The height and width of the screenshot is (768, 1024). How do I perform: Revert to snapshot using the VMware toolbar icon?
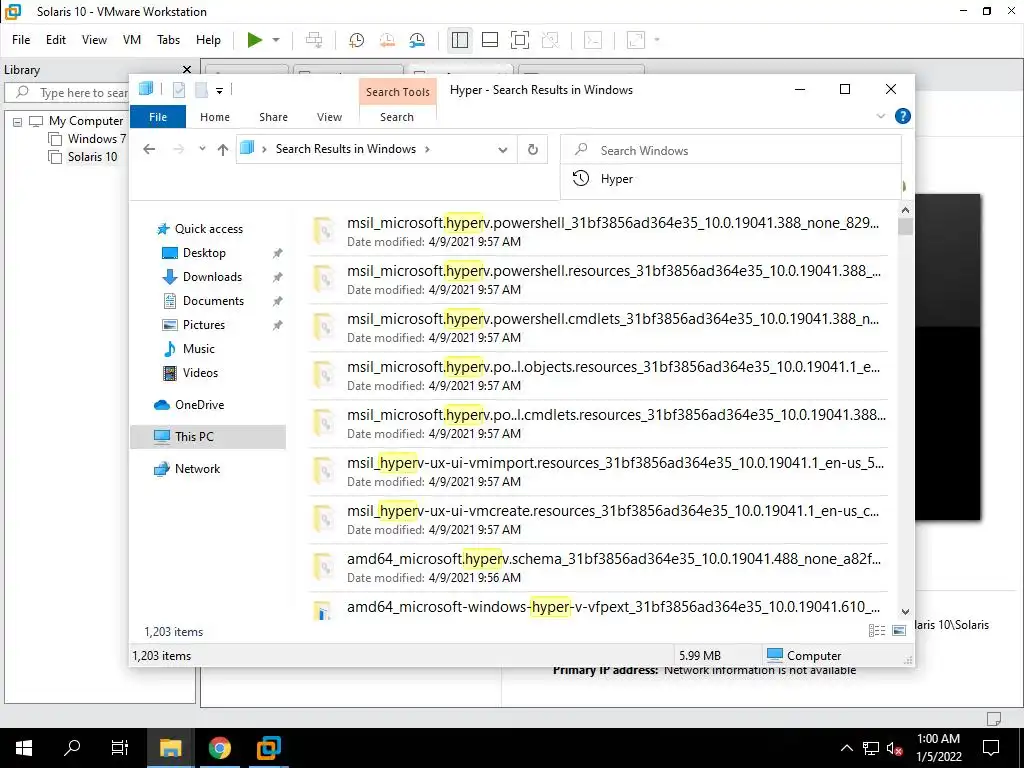coord(387,40)
